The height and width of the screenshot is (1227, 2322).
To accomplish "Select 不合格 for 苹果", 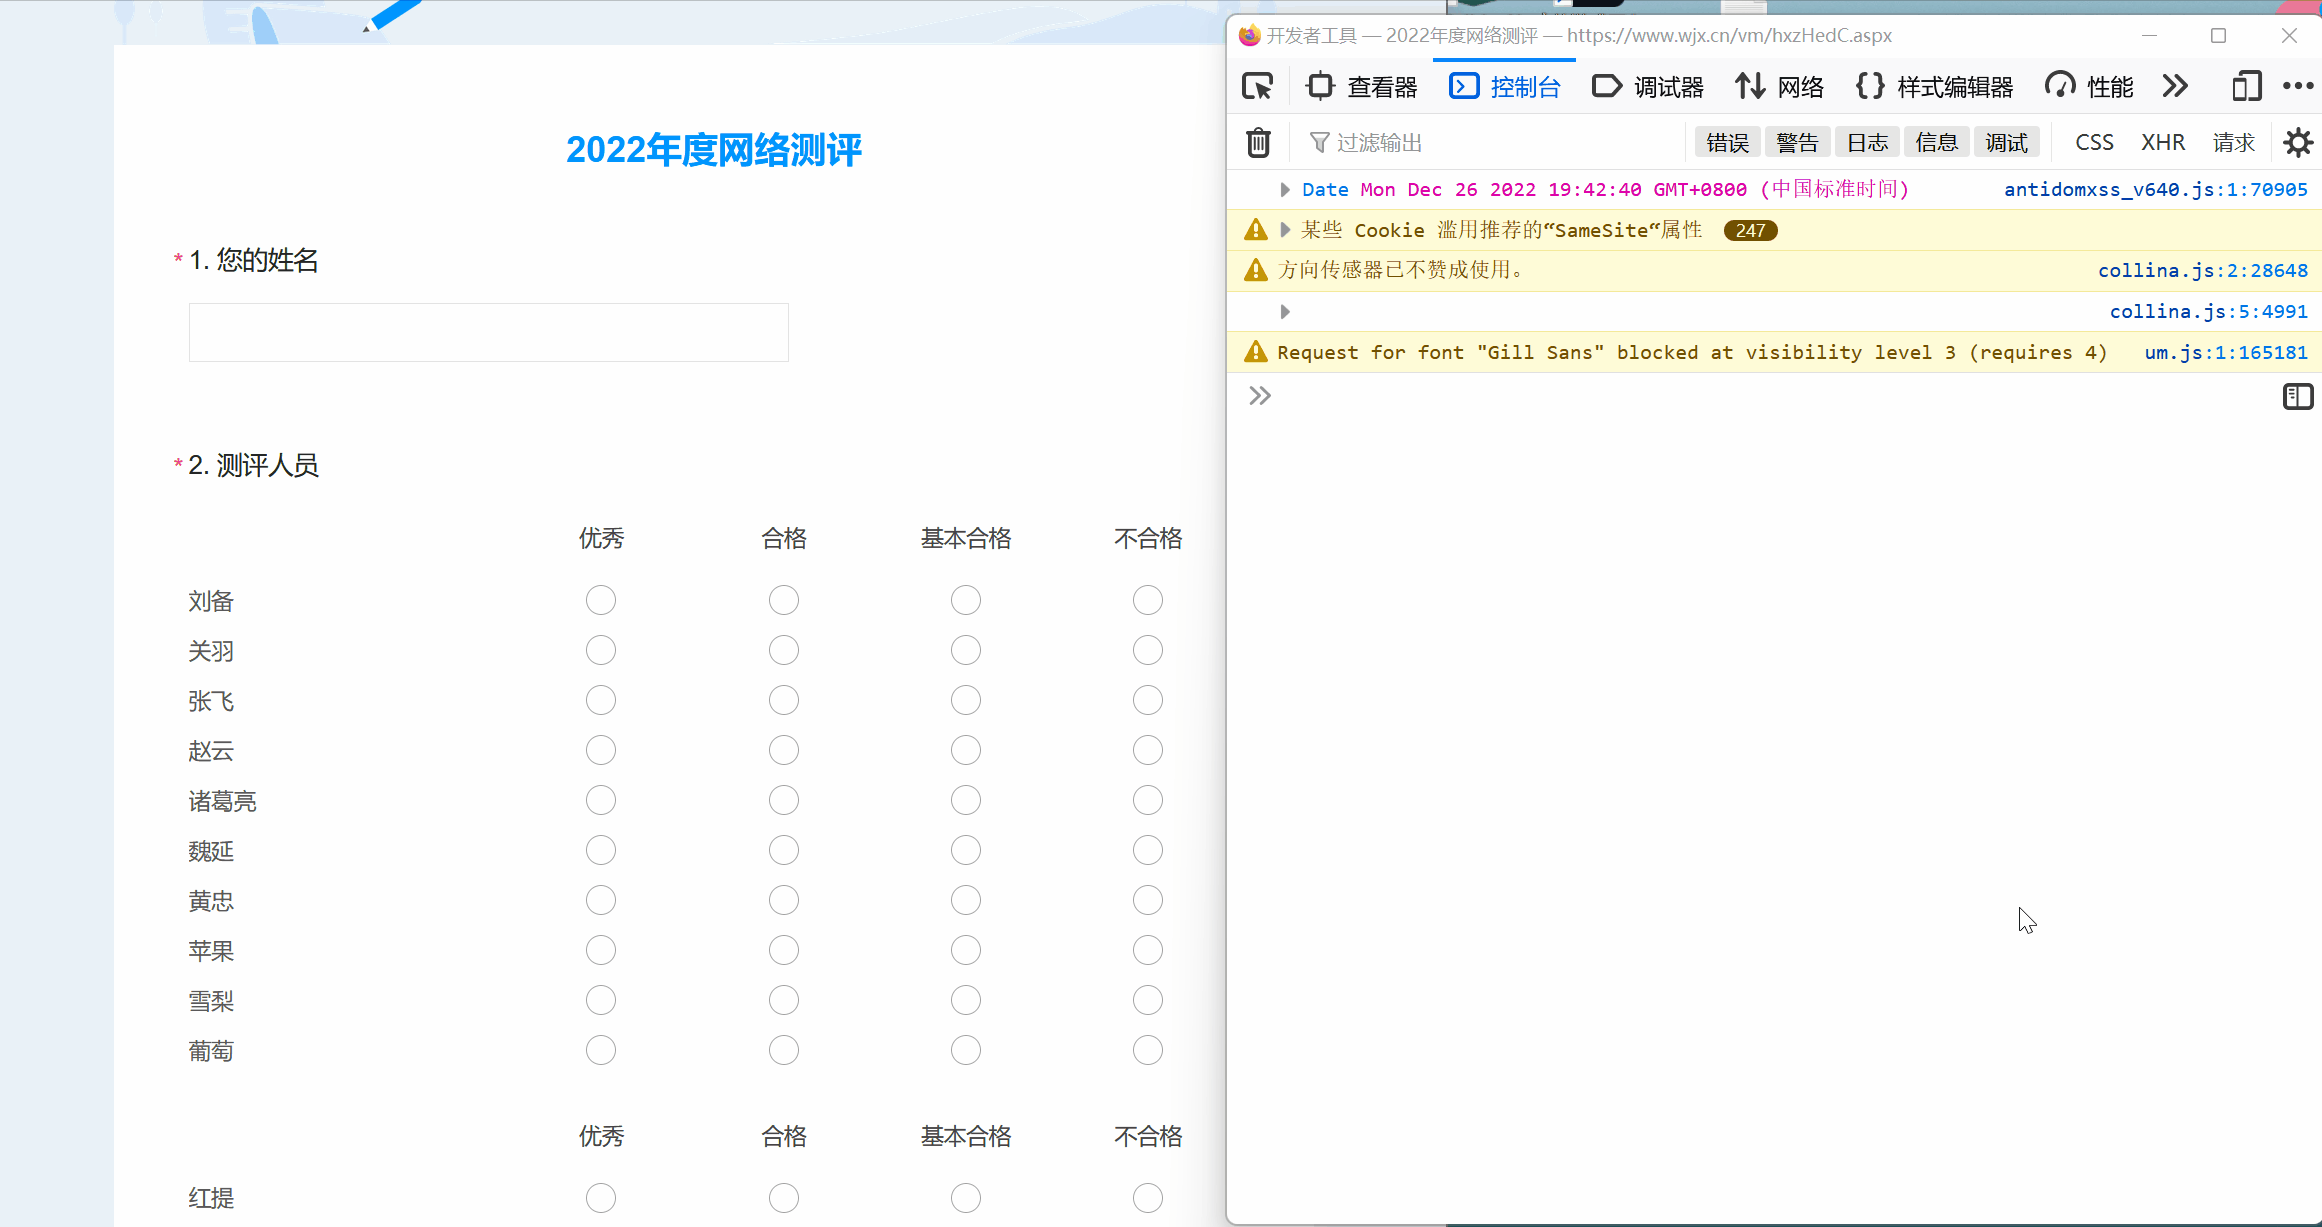I will (x=1148, y=950).
